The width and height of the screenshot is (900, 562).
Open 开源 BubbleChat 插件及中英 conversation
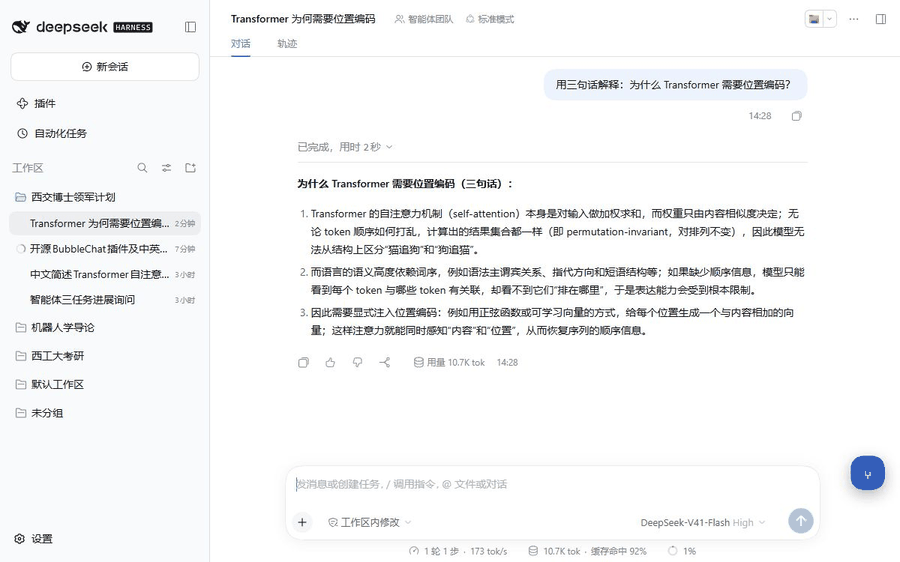pos(105,249)
